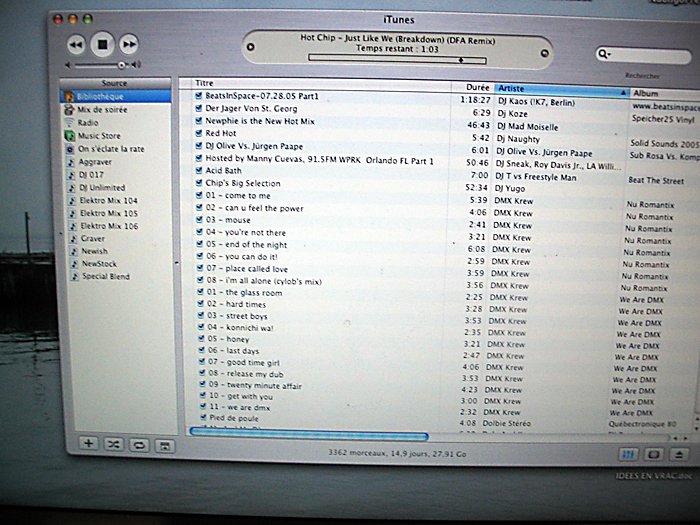Sort by the Durée column header
Image resolution: width=700 pixels, height=525 pixels.
coord(473,87)
